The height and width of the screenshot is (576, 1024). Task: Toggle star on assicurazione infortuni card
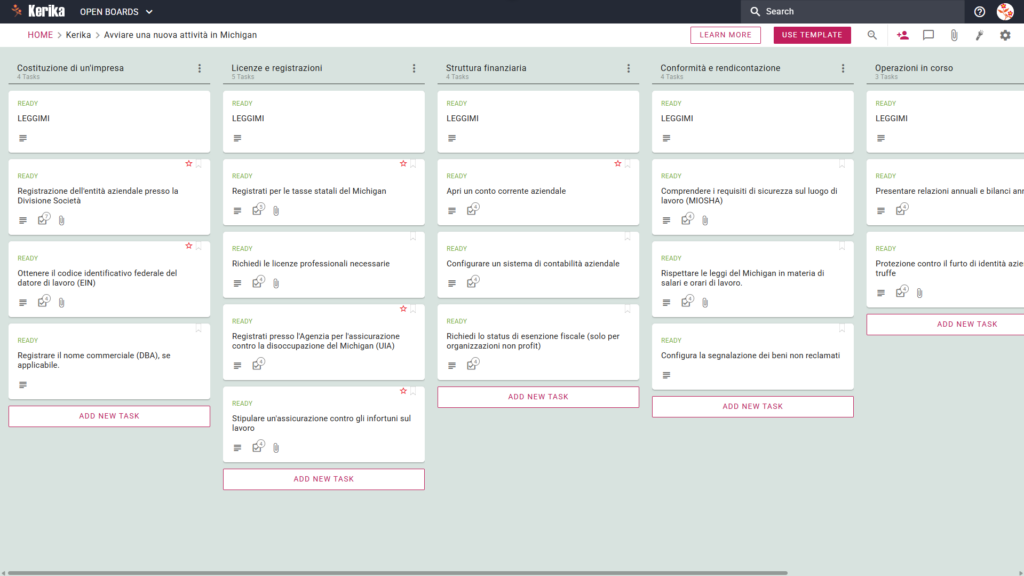pos(403,391)
